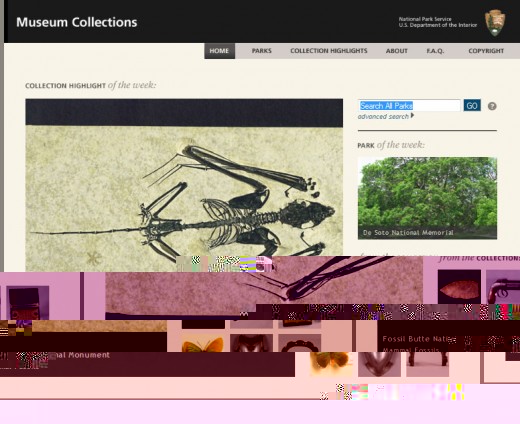This screenshot has height=424, width=520.
Task: Click the search help question mark icon
Action: [492, 106]
